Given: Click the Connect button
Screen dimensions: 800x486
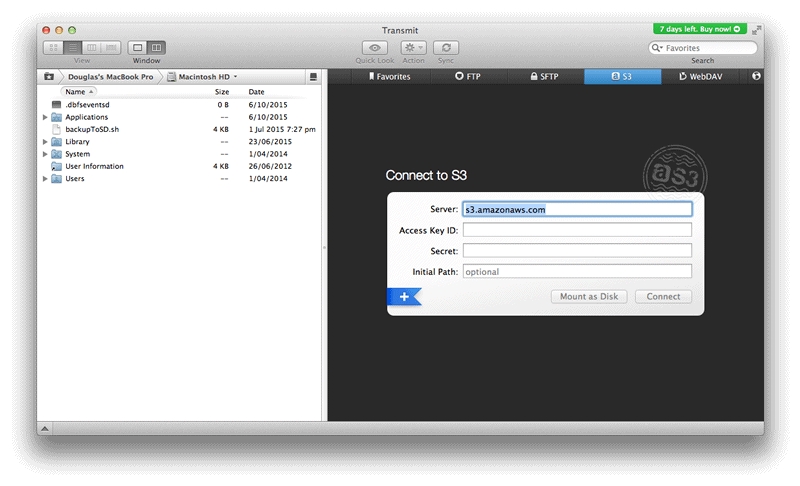Looking at the screenshot, I should tap(663, 296).
